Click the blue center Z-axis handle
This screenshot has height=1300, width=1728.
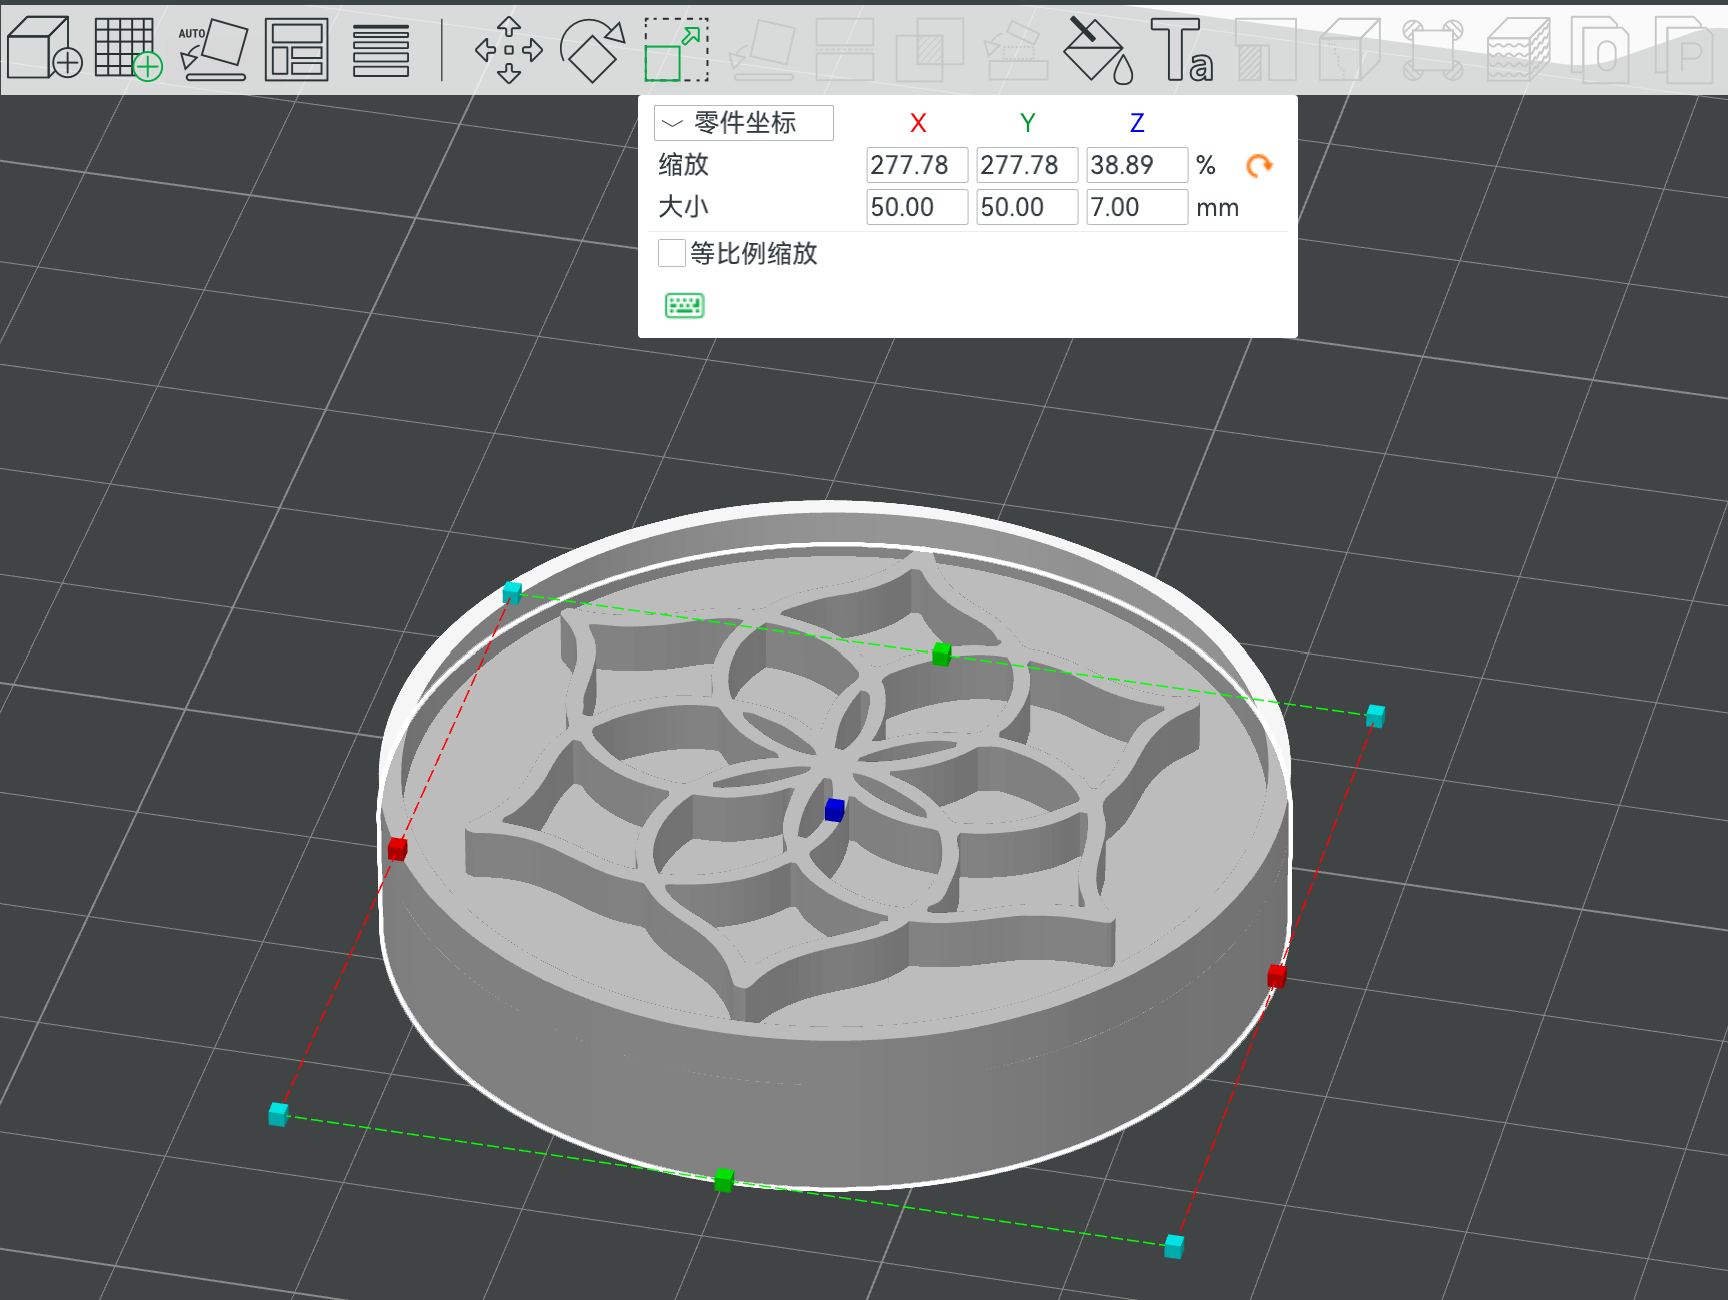point(835,810)
